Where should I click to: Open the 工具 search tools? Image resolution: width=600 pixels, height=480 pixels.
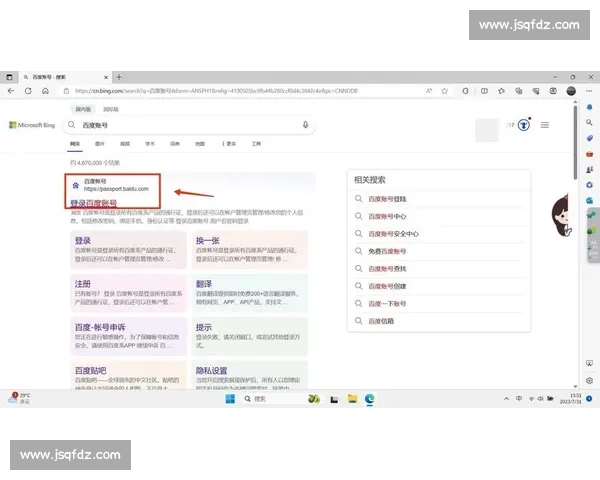pyautogui.click(x=256, y=144)
